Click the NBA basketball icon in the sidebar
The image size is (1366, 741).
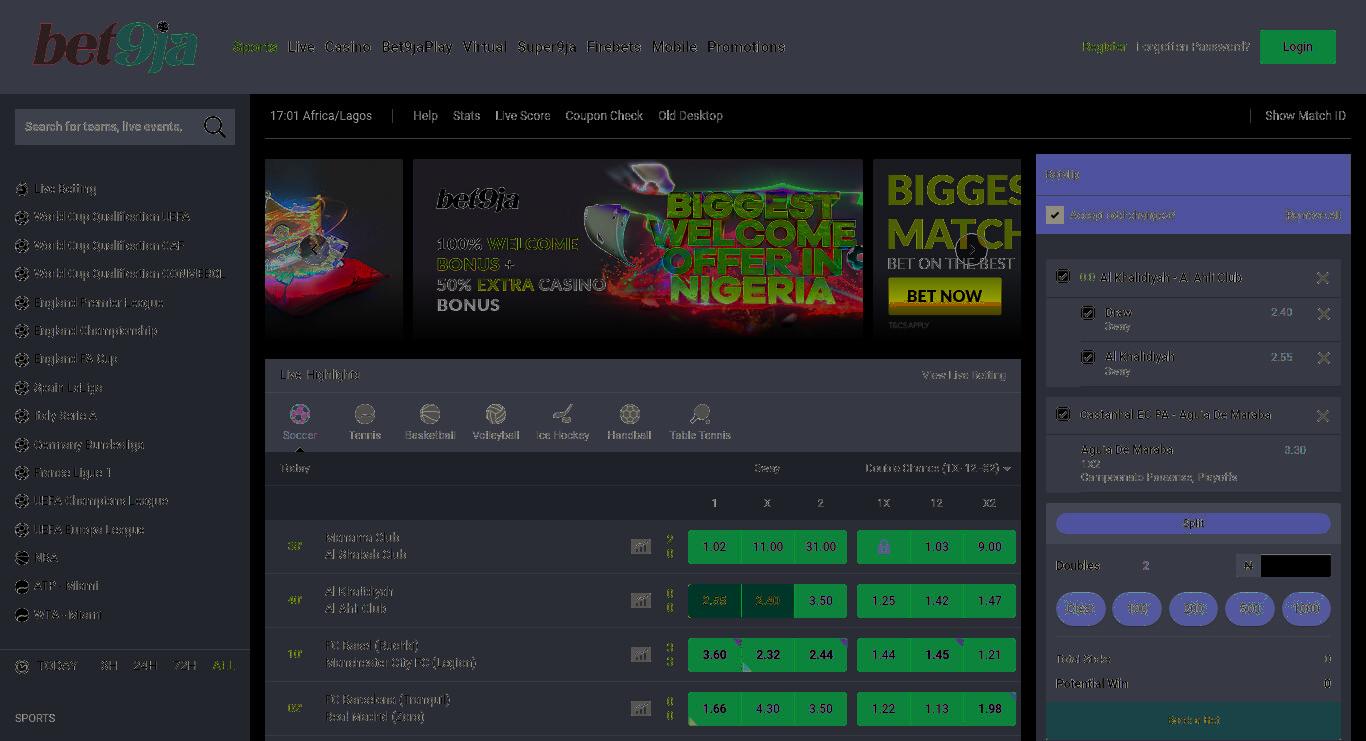point(22,557)
